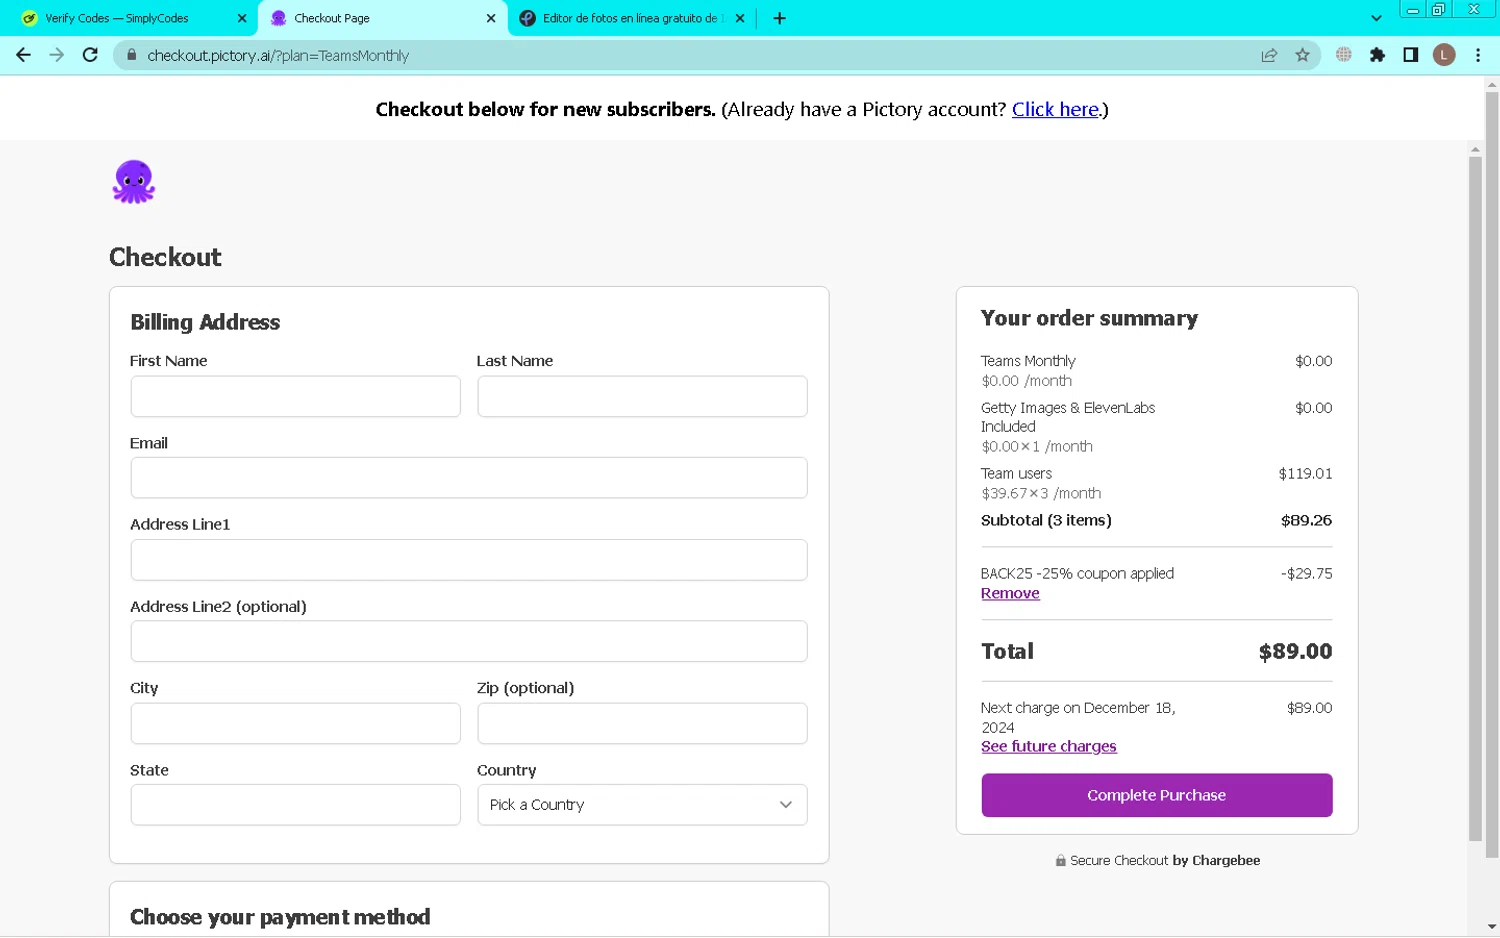
Task: Click the Billing Address heading
Action: click(x=205, y=322)
